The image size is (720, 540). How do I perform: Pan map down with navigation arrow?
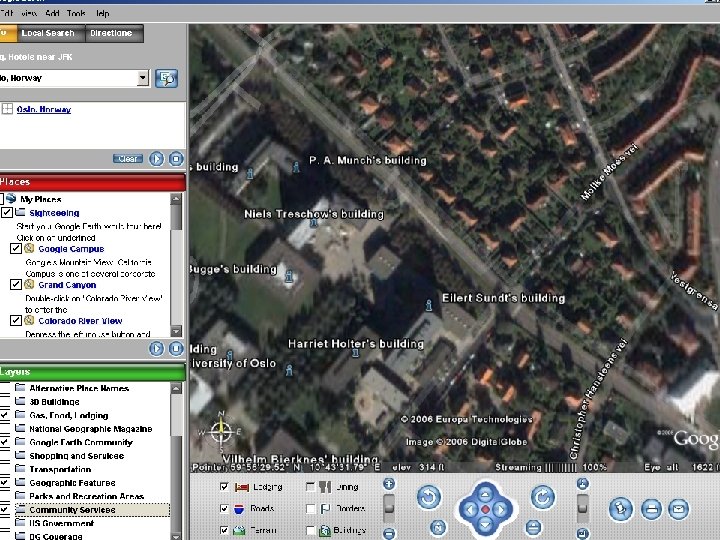click(485, 524)
